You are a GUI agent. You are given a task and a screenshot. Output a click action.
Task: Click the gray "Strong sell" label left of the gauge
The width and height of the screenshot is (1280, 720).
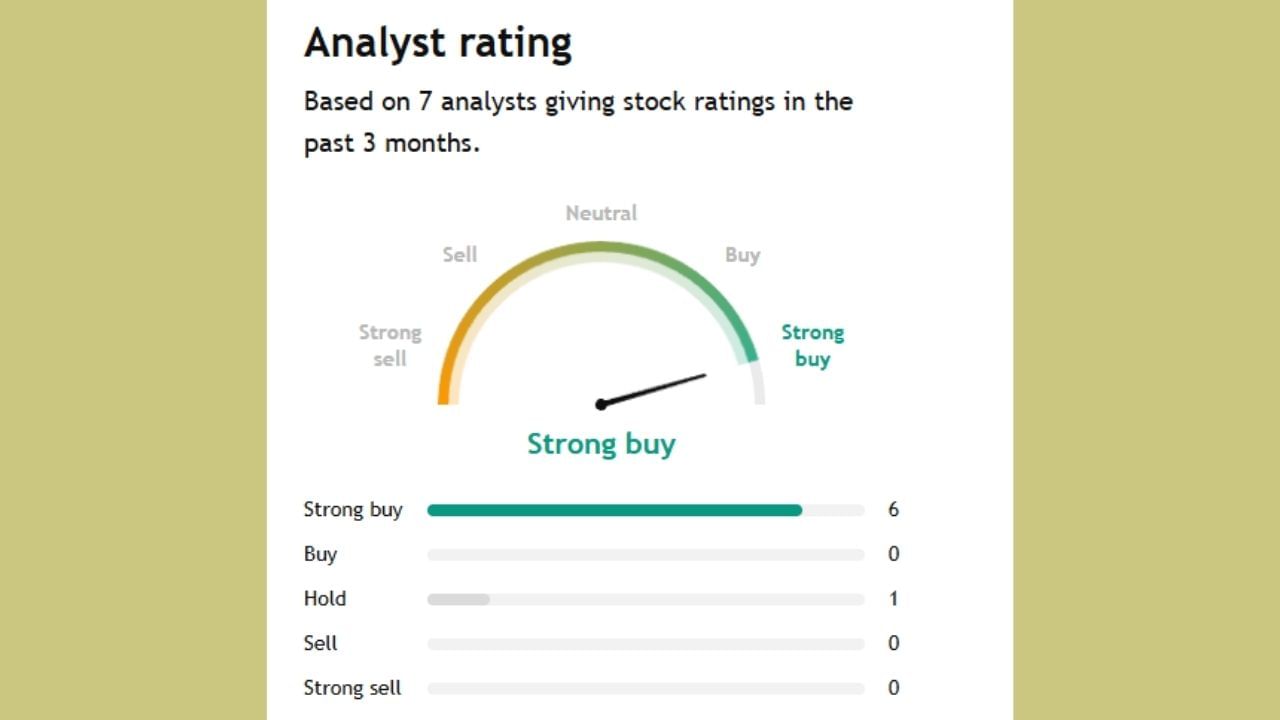(x=390, y=345)
